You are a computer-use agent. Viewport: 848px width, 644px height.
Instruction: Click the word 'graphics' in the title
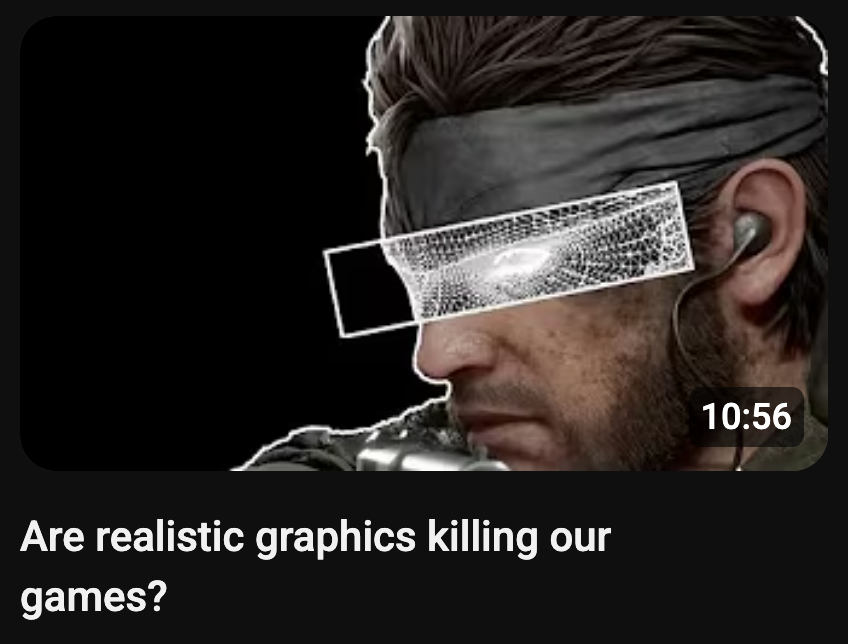click(335, 538)
